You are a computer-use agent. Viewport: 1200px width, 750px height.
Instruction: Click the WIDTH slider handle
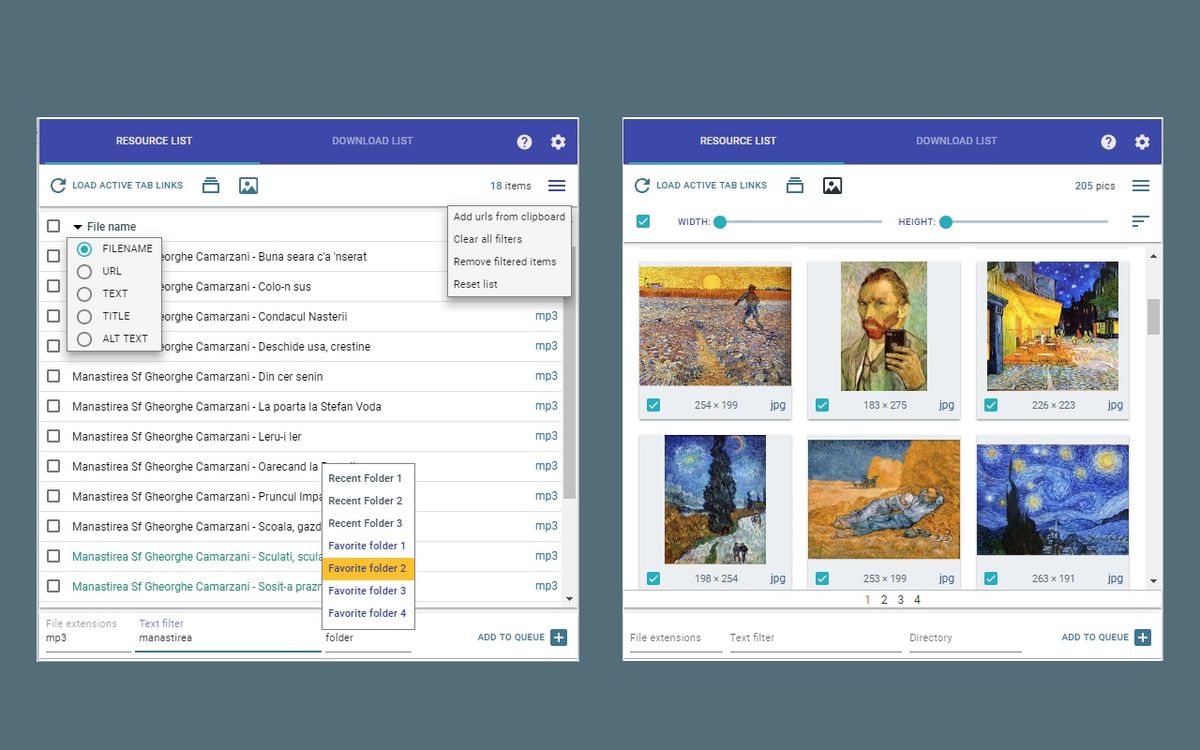[x=720, y=221]
